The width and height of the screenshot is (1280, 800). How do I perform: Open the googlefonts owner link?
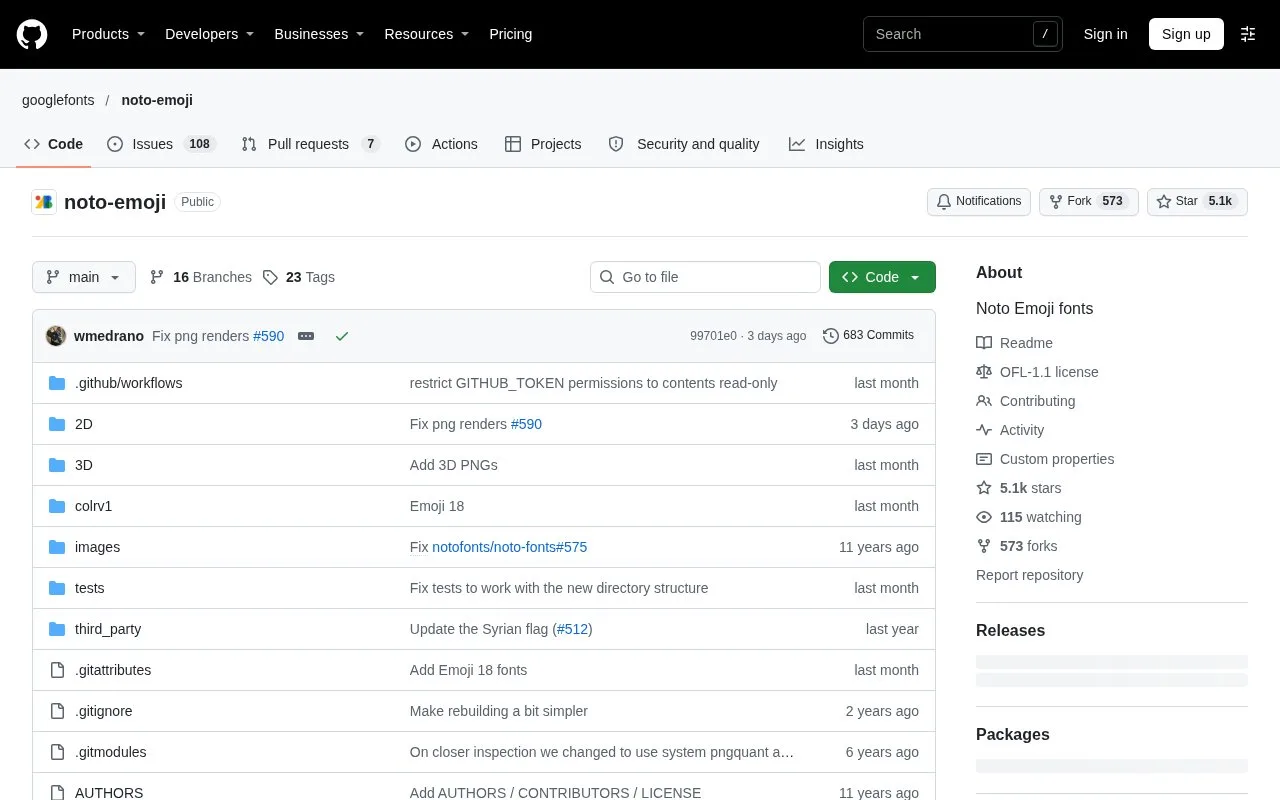coord(58,100)
